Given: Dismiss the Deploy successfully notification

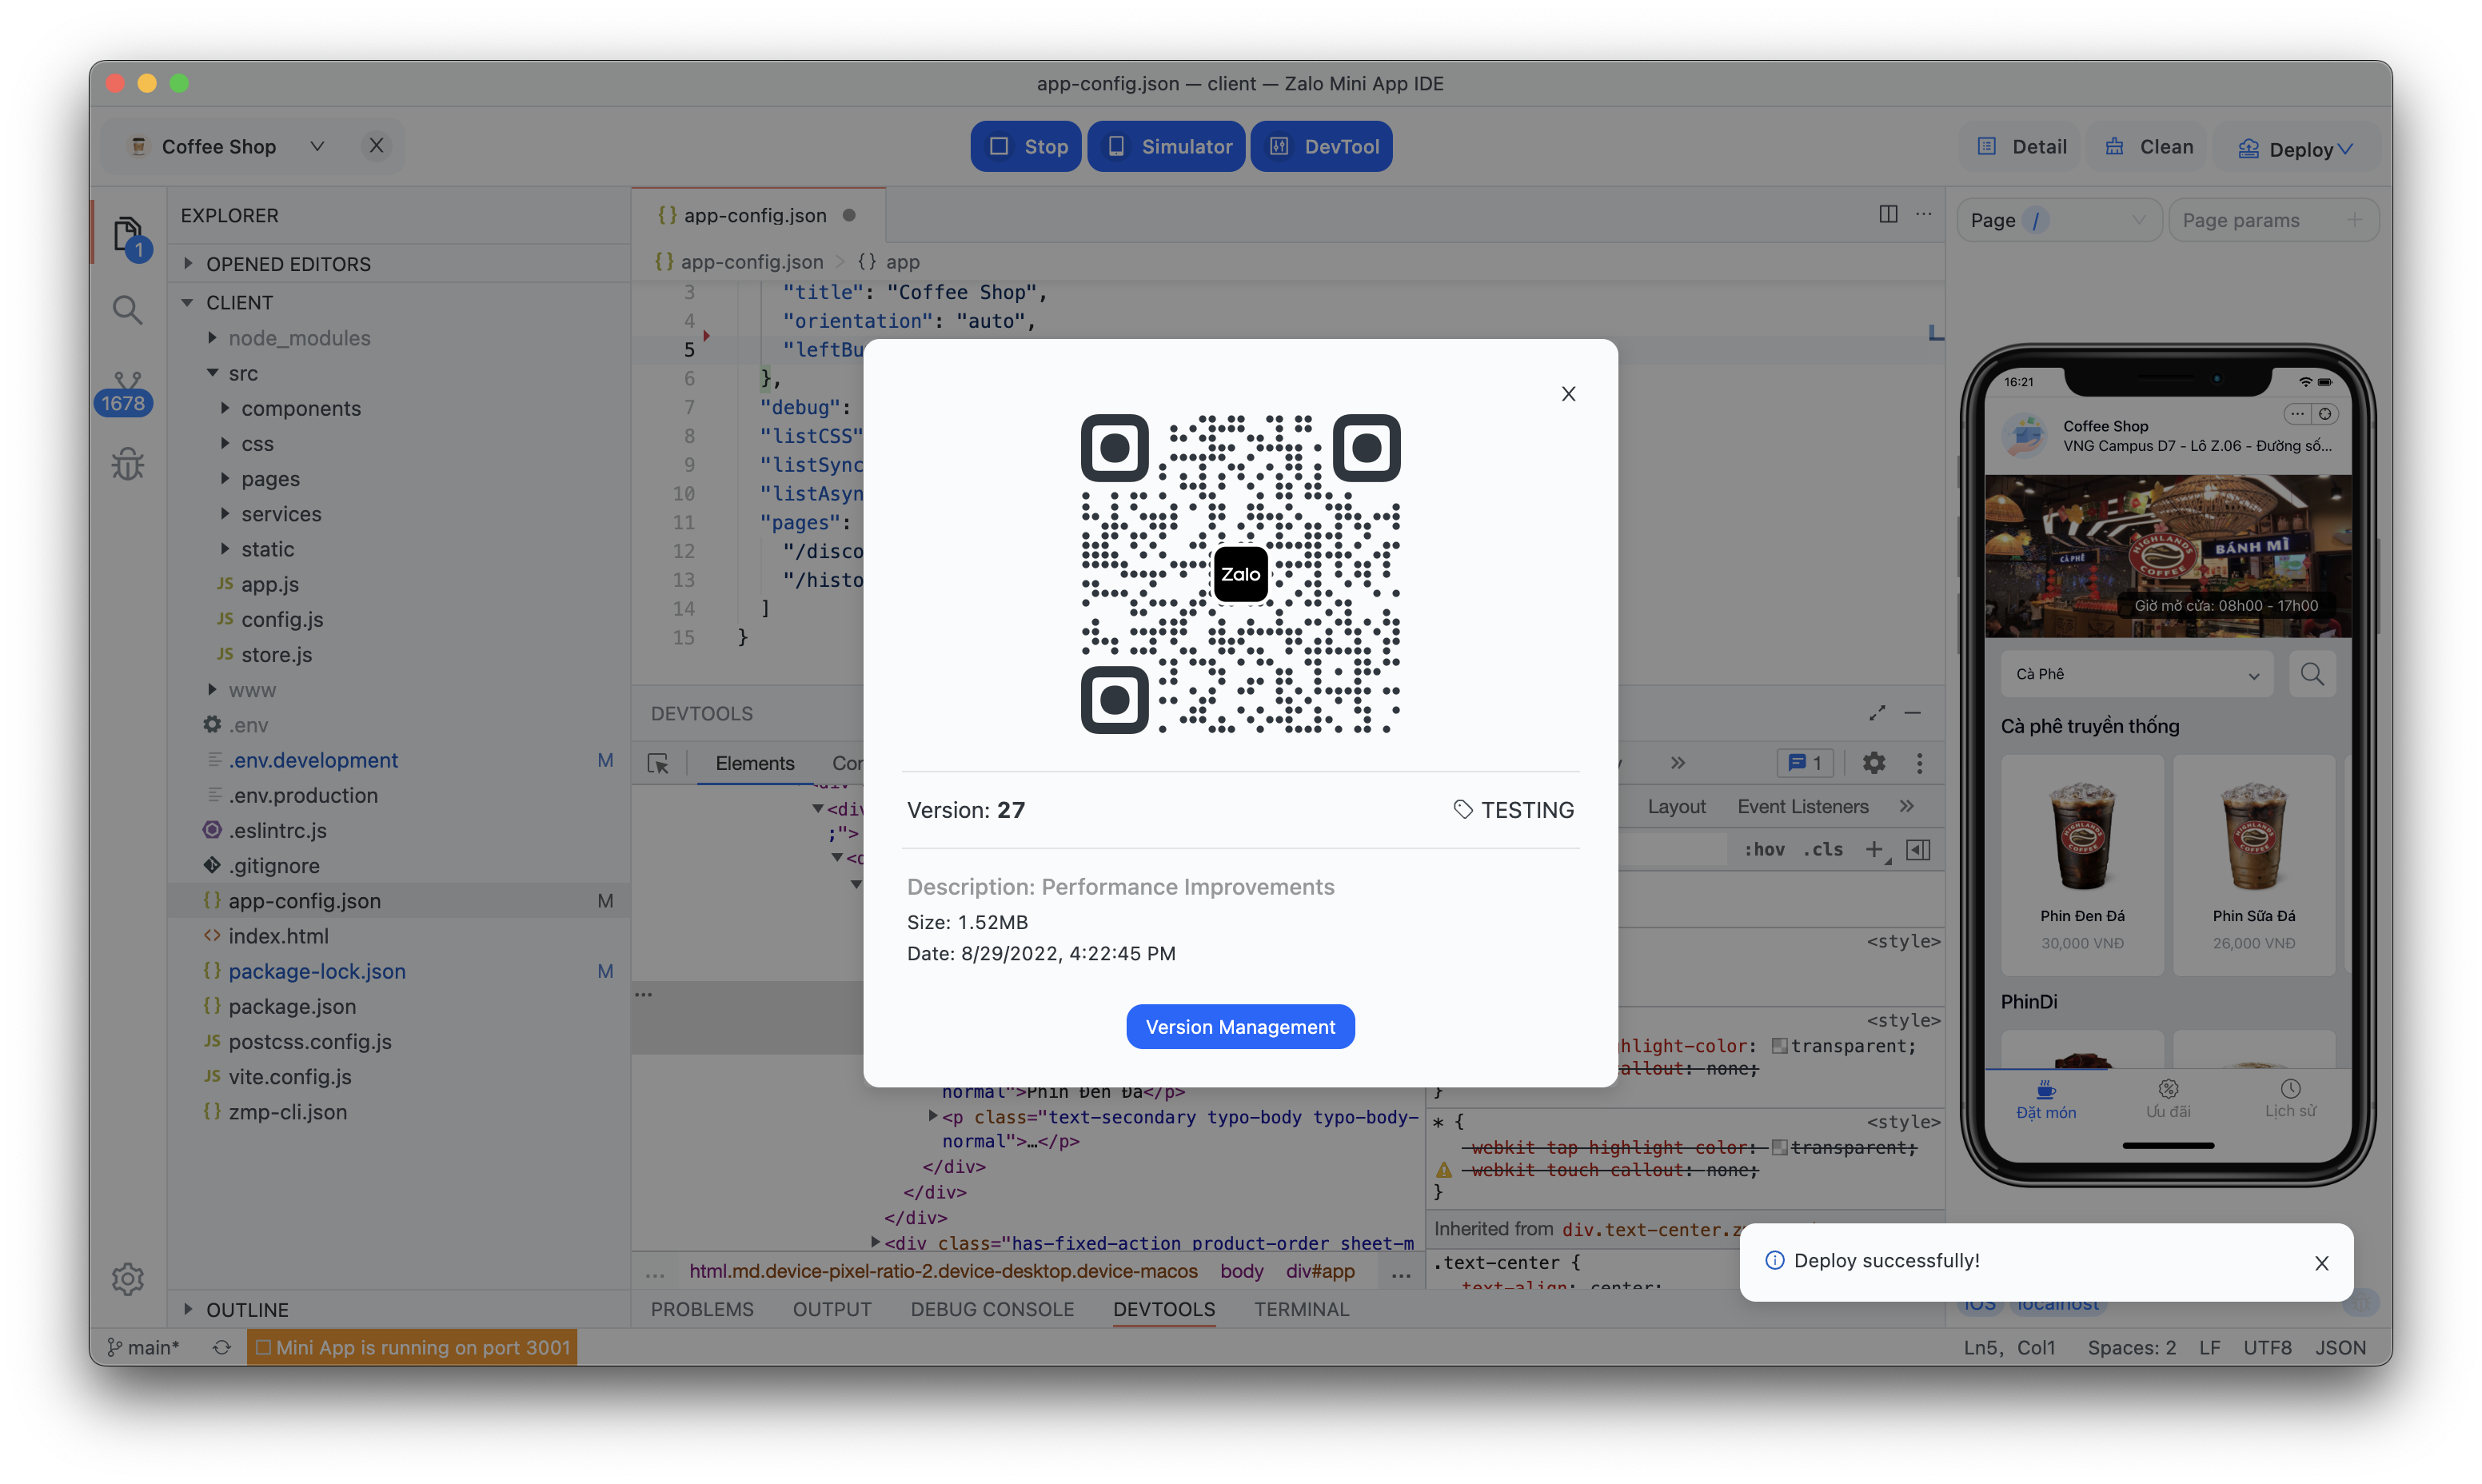Looking at the screenshot, I should (2321, 1262).
